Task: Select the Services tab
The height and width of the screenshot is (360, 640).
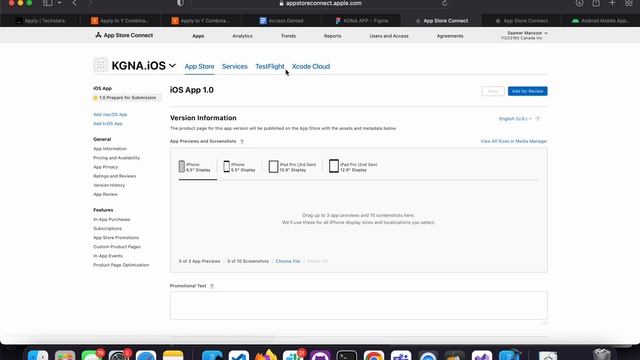Action: pos(235,66)
